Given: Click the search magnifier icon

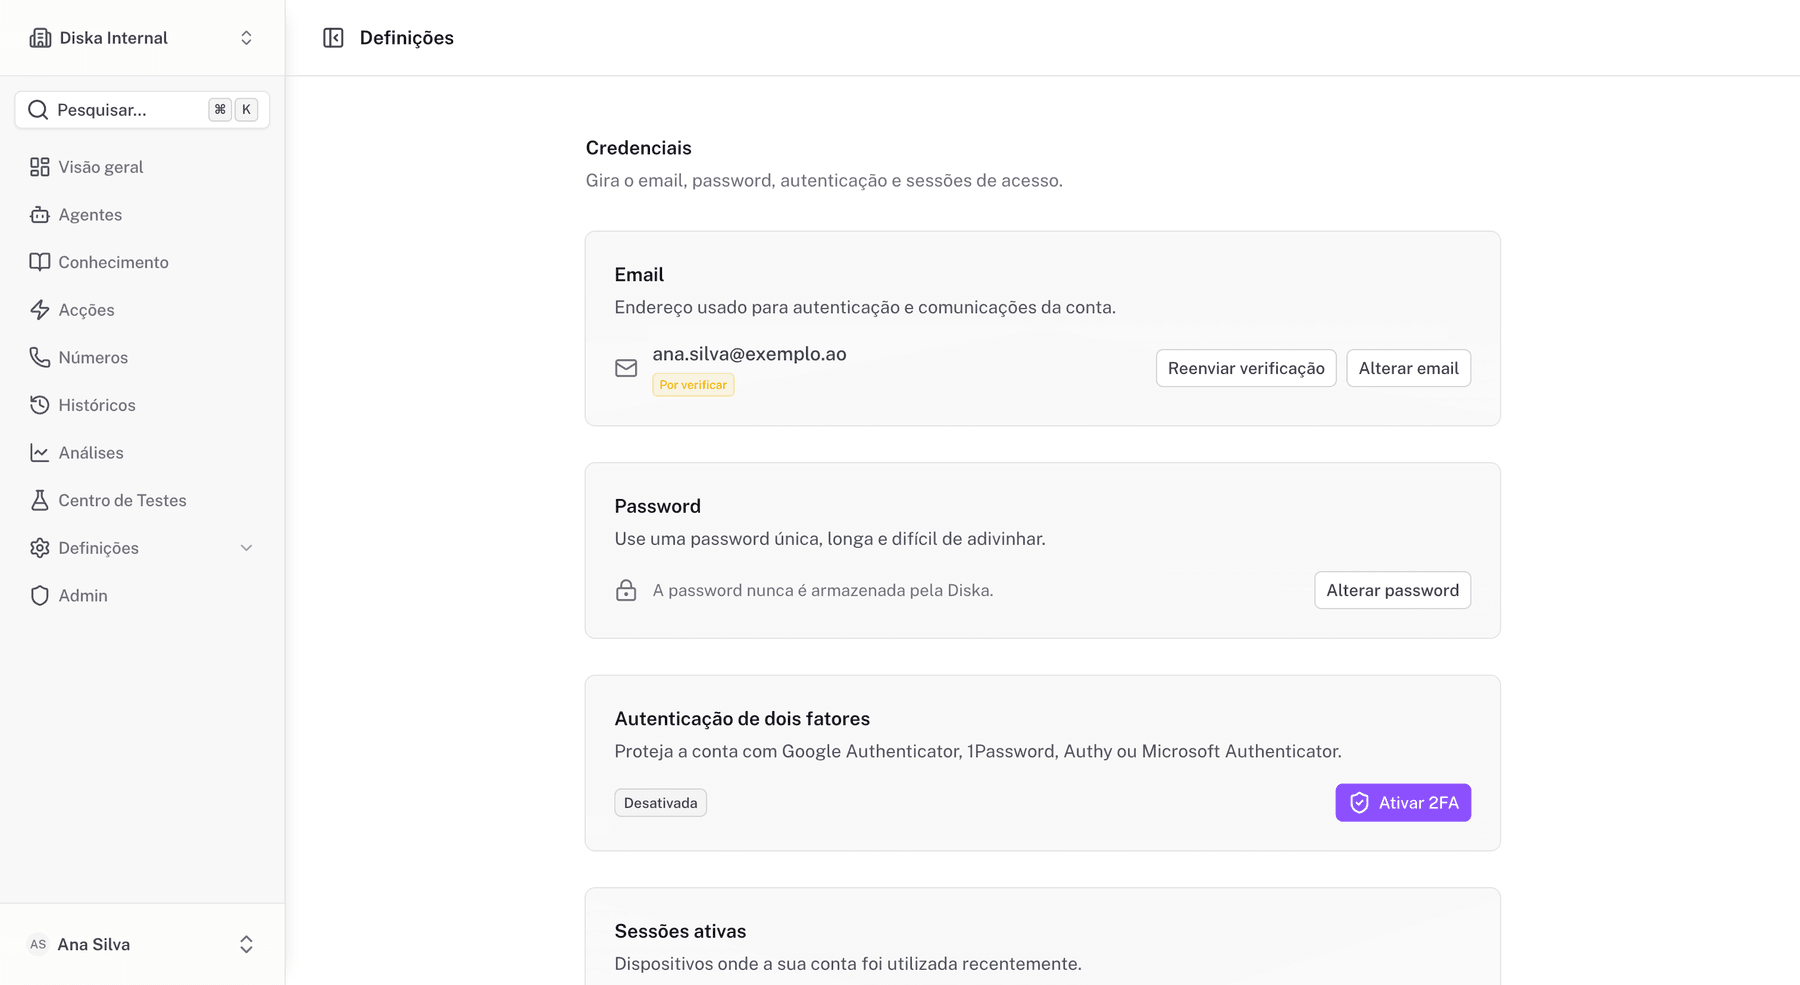Looking at the screenshot, I should click(x=38, y=110).
